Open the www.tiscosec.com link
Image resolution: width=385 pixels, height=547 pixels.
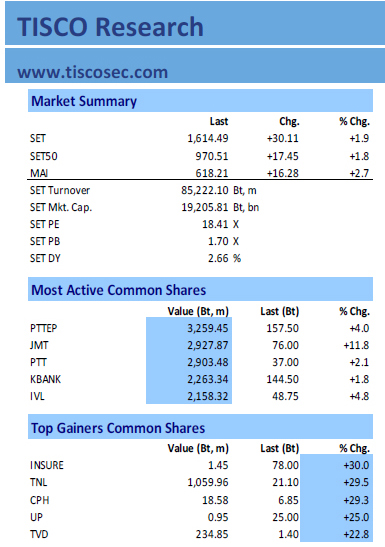point(92,72)
